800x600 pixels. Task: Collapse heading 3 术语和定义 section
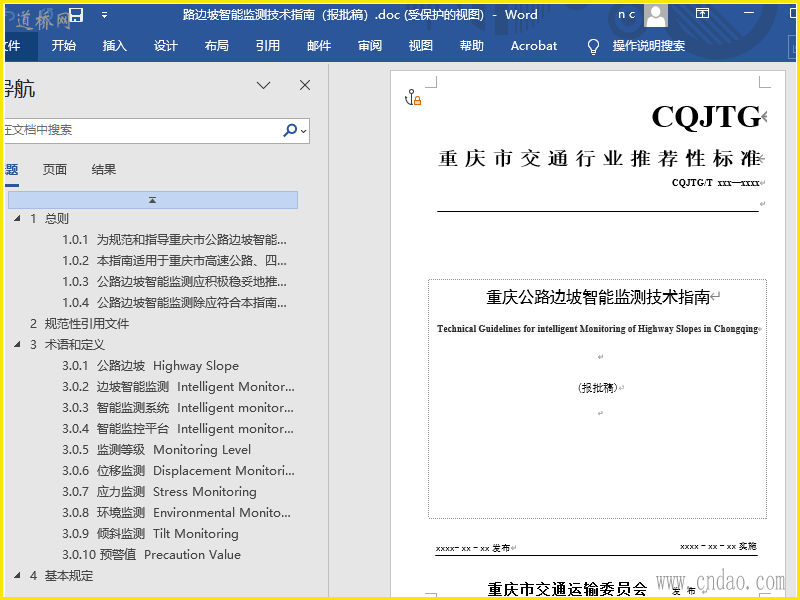coord(16,345)
